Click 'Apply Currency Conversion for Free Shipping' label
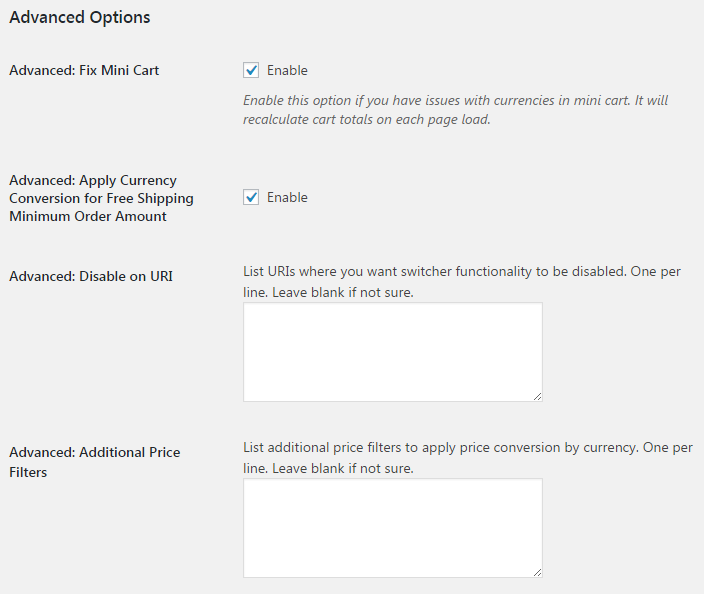 click(x=101, y=198)
